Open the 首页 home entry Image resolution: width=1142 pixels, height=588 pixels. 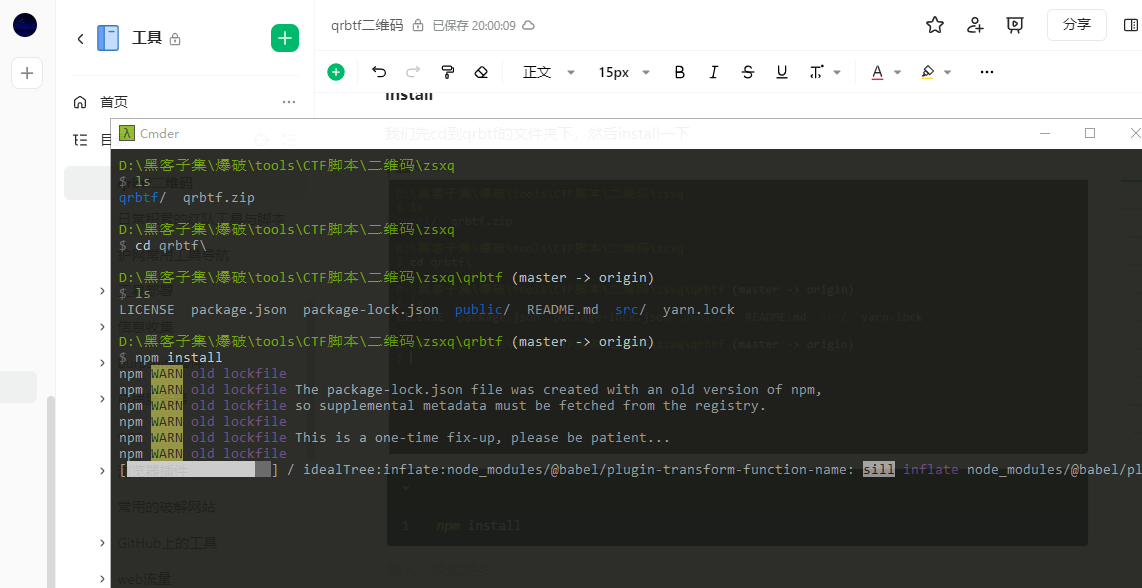(x=114, y=102)
